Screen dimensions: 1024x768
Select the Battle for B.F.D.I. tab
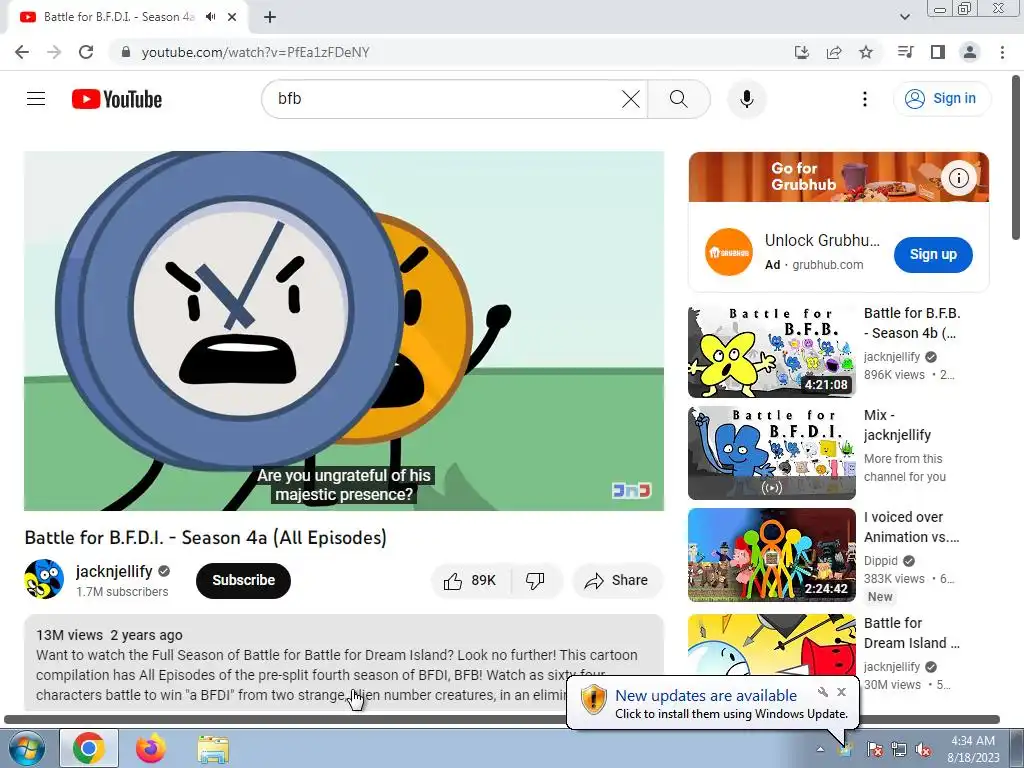tap(119, 17)
